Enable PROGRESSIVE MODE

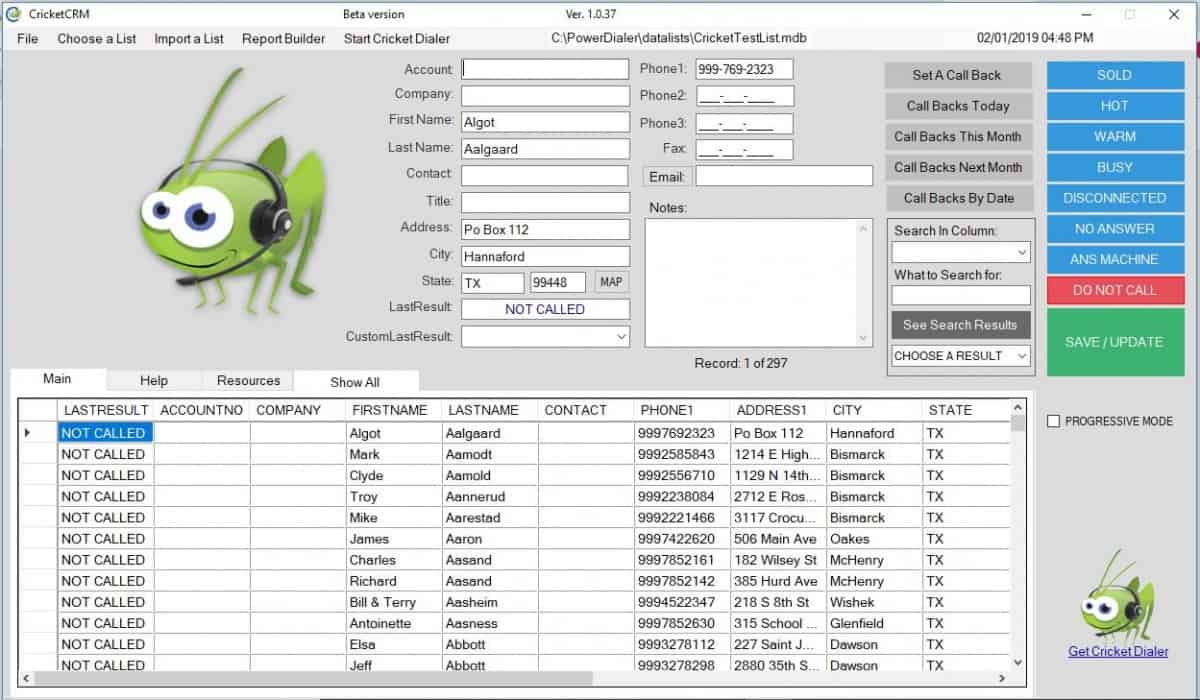pyautogui.click(x=1053, y=421)
